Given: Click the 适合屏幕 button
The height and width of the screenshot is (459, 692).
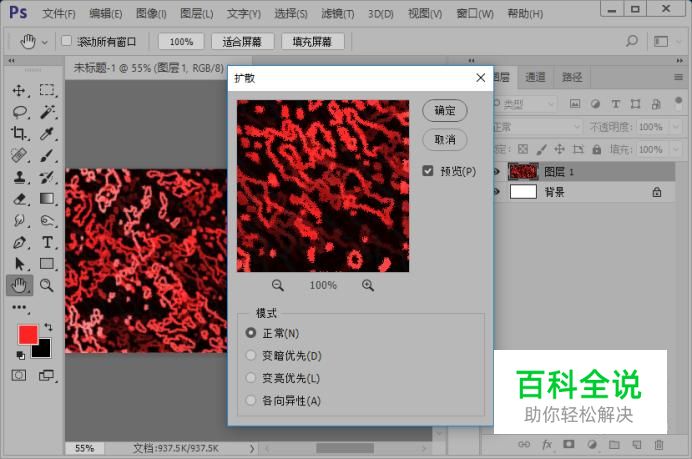Looking at the screenshot, I should [x=242, y=41].
